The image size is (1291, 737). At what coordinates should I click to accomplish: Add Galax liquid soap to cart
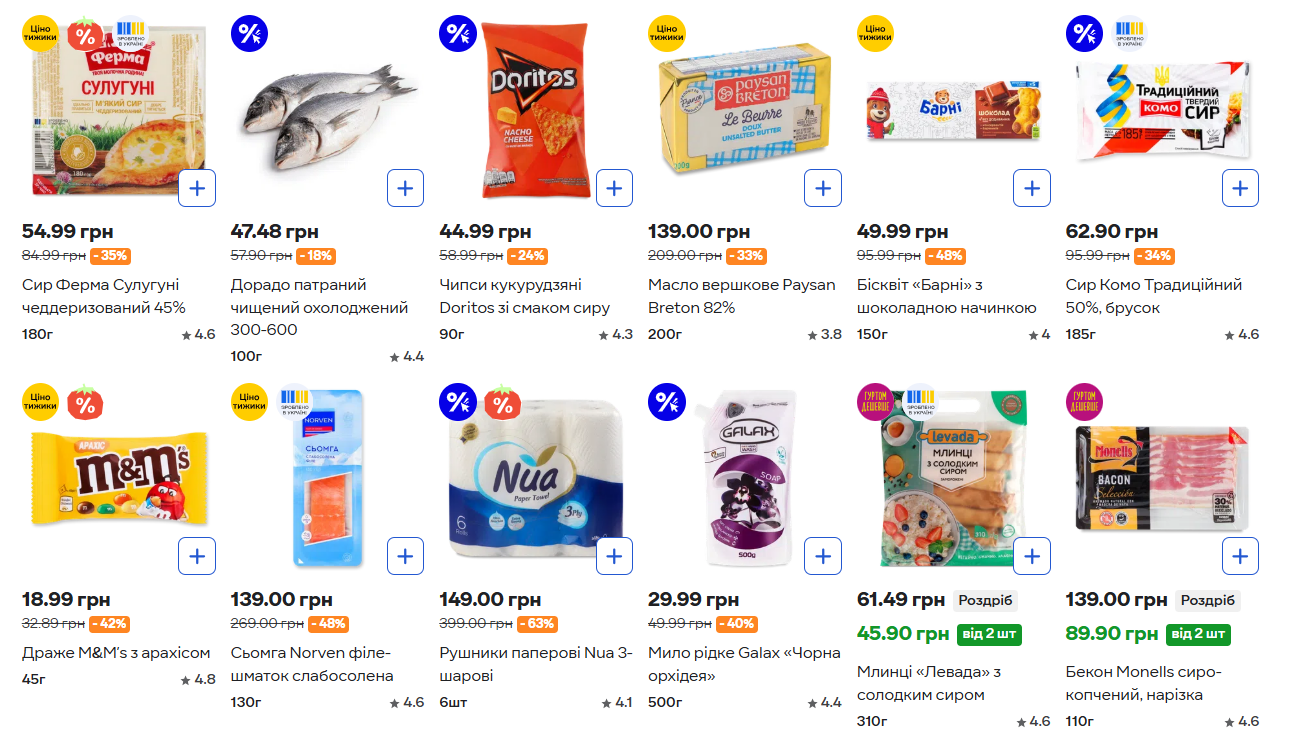pos(822,556)
